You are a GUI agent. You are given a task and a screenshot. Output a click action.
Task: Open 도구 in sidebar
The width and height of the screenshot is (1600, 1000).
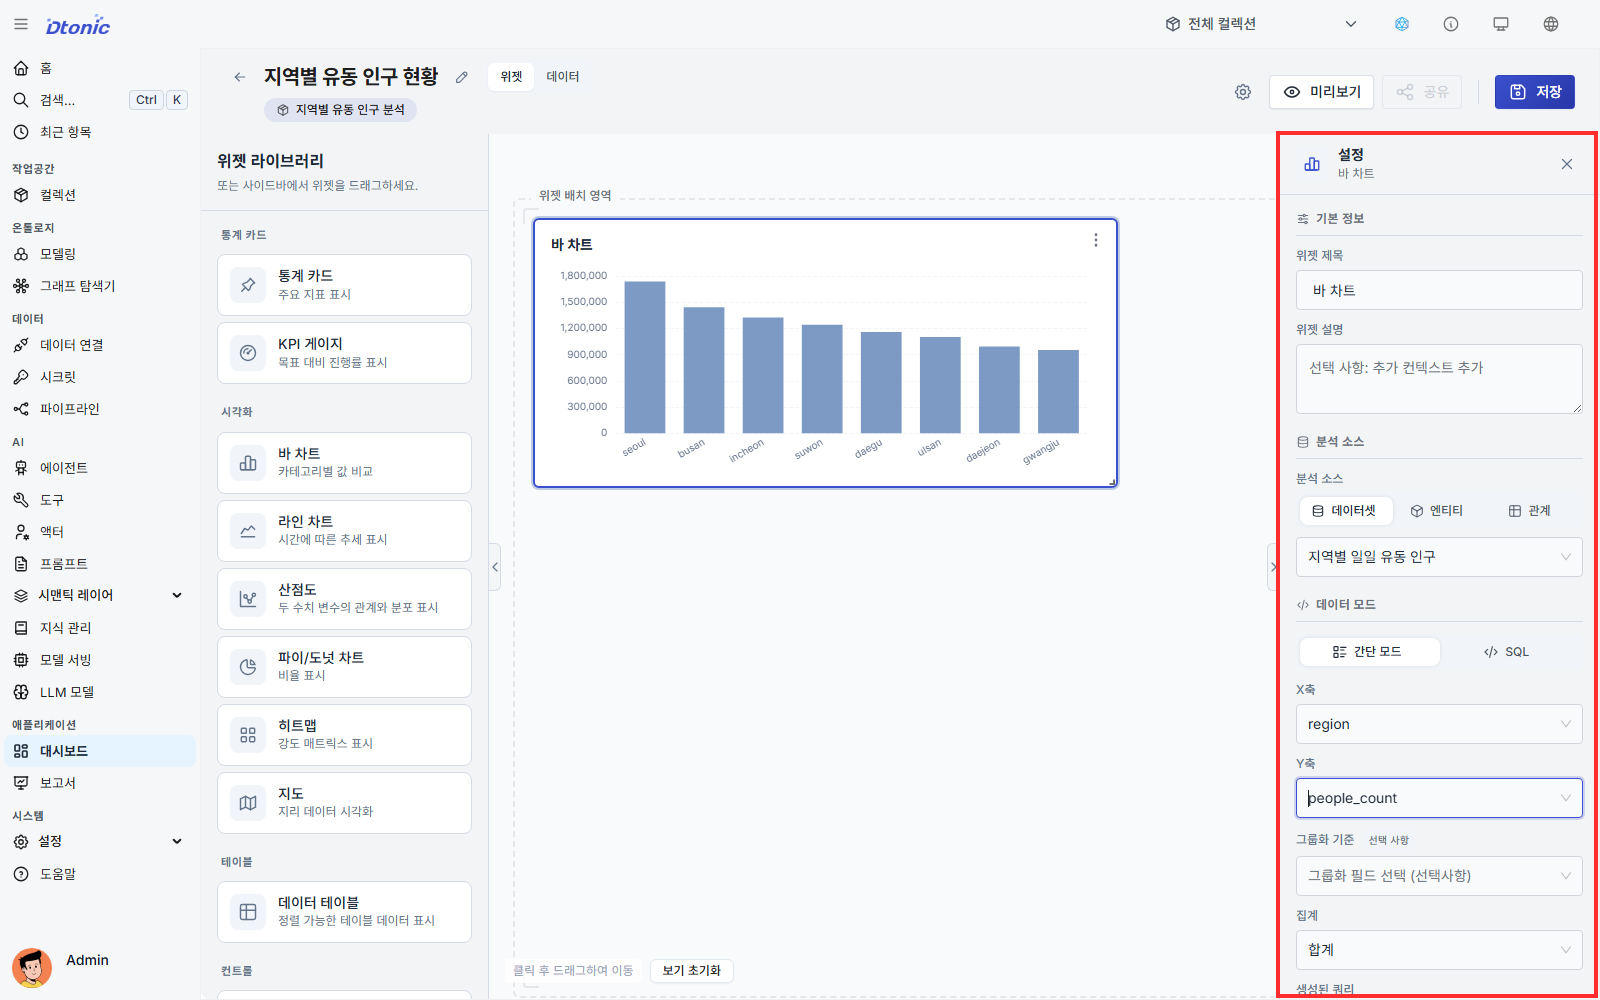(100, 500)
